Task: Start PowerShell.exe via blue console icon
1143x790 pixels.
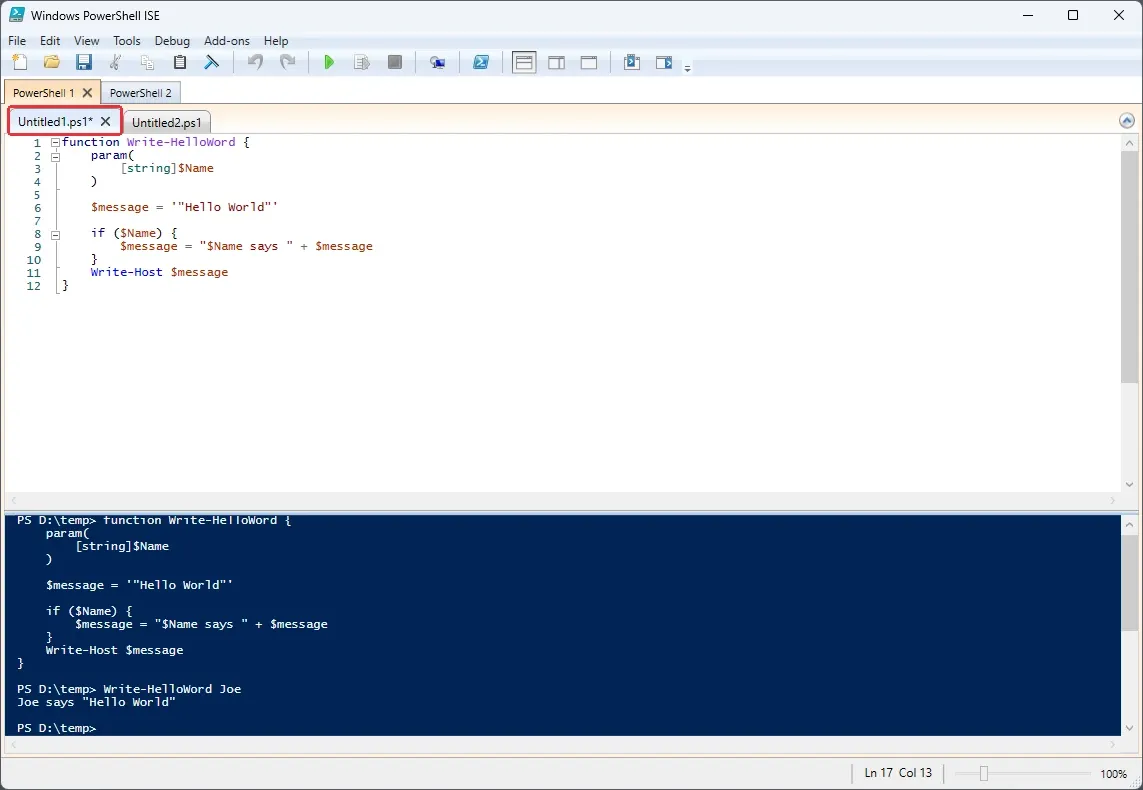Action: click(481, 62)
